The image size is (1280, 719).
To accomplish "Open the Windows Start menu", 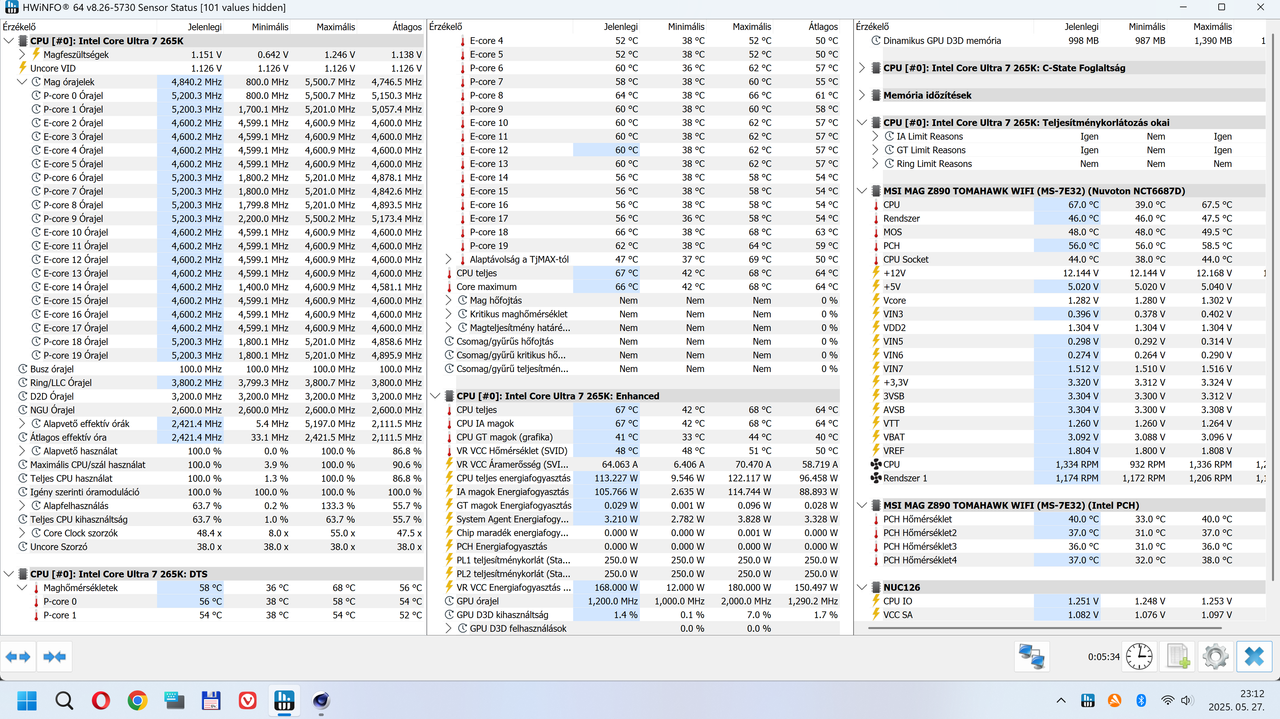I will pos(27,700).
